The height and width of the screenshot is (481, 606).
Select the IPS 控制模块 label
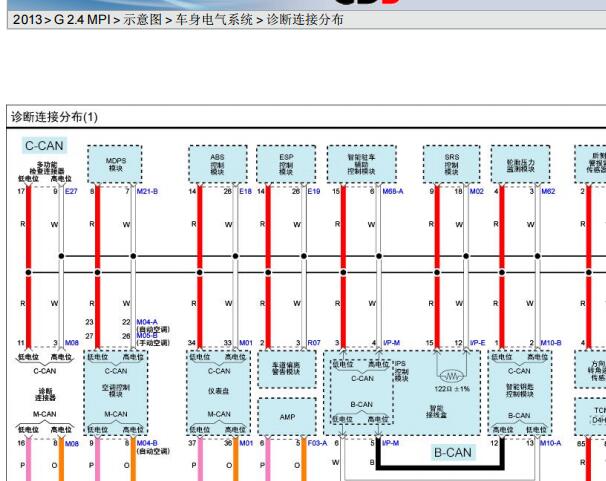pos(401,371)
